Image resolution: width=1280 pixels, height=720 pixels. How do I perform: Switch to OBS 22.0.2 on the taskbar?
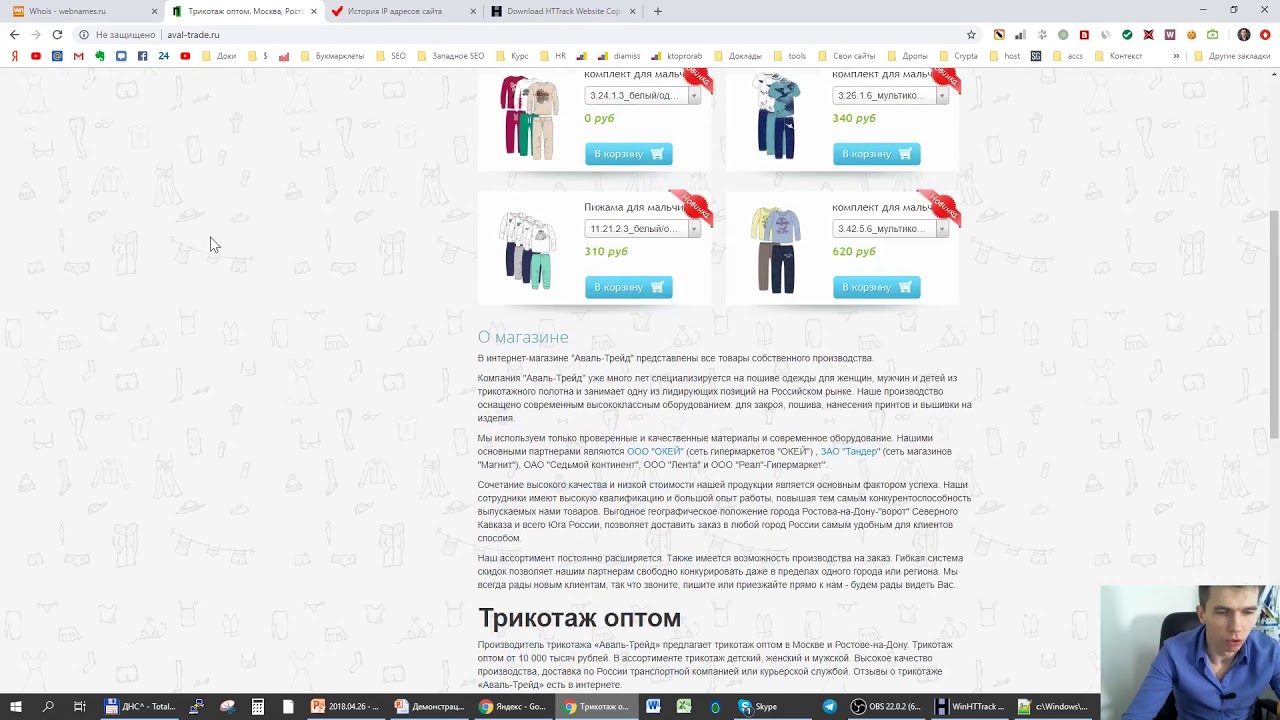(x=886, y=706)
